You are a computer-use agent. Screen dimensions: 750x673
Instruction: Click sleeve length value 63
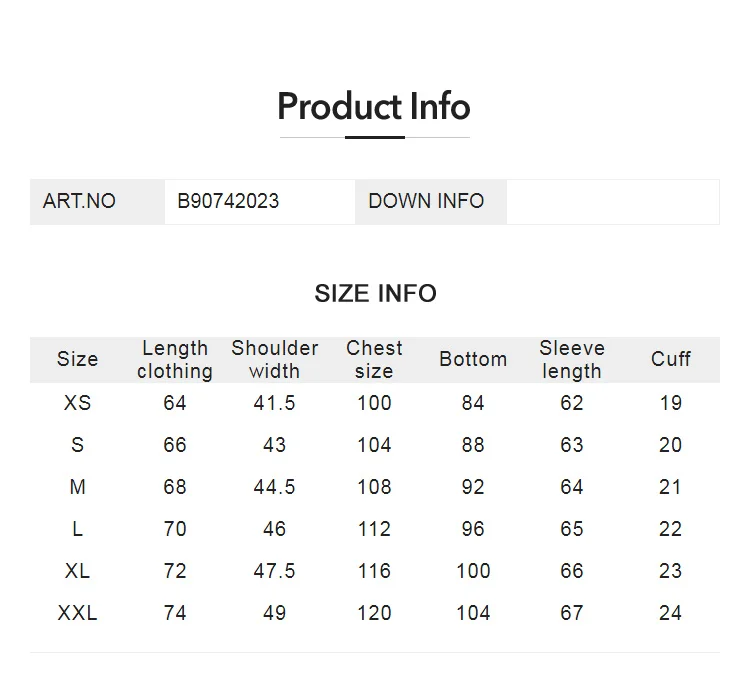[572, 445]
